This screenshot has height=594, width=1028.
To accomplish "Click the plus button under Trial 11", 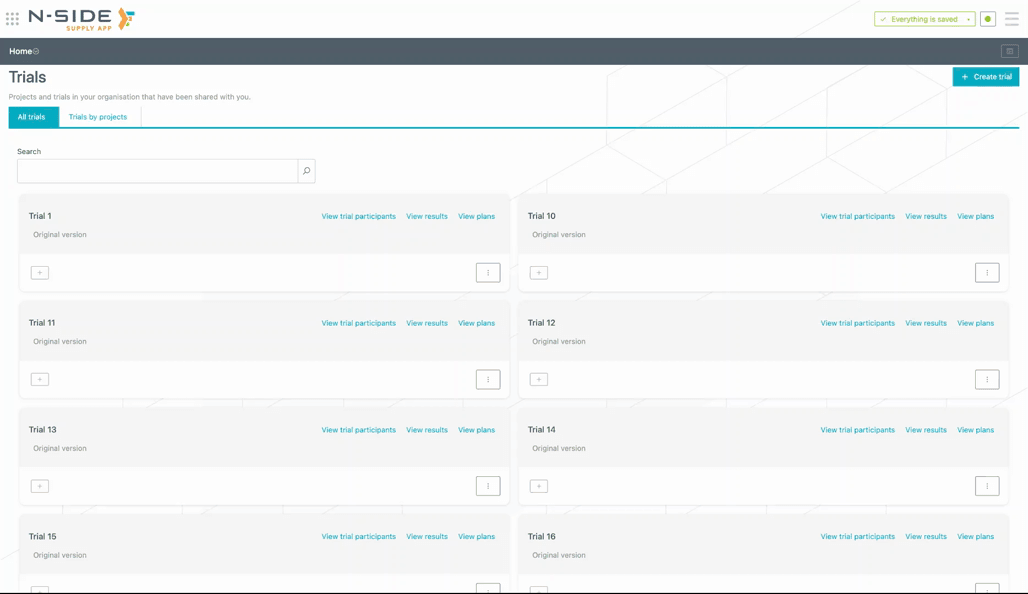I will coord(40,380).
